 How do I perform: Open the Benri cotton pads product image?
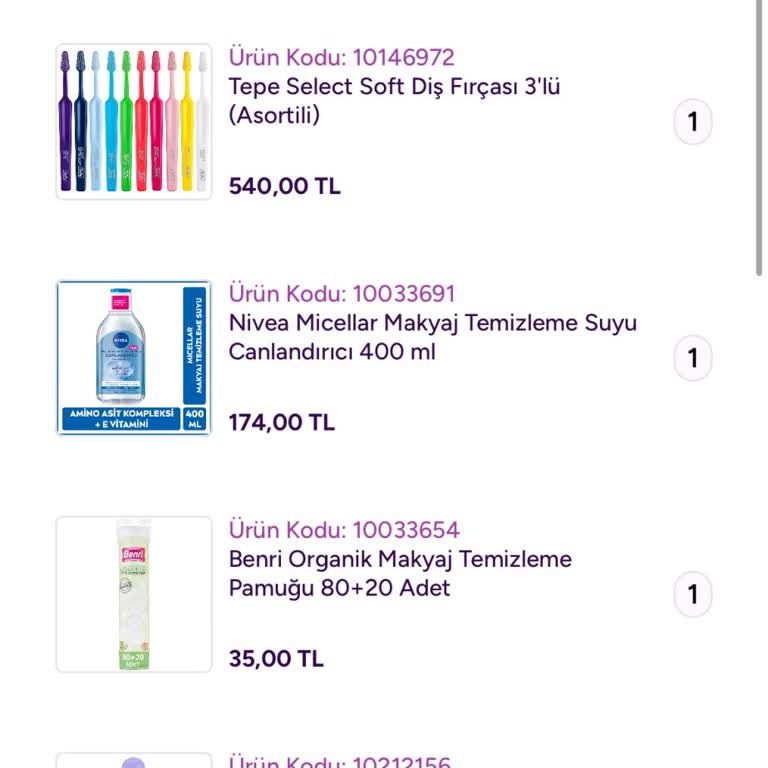(x=134, y=594)
